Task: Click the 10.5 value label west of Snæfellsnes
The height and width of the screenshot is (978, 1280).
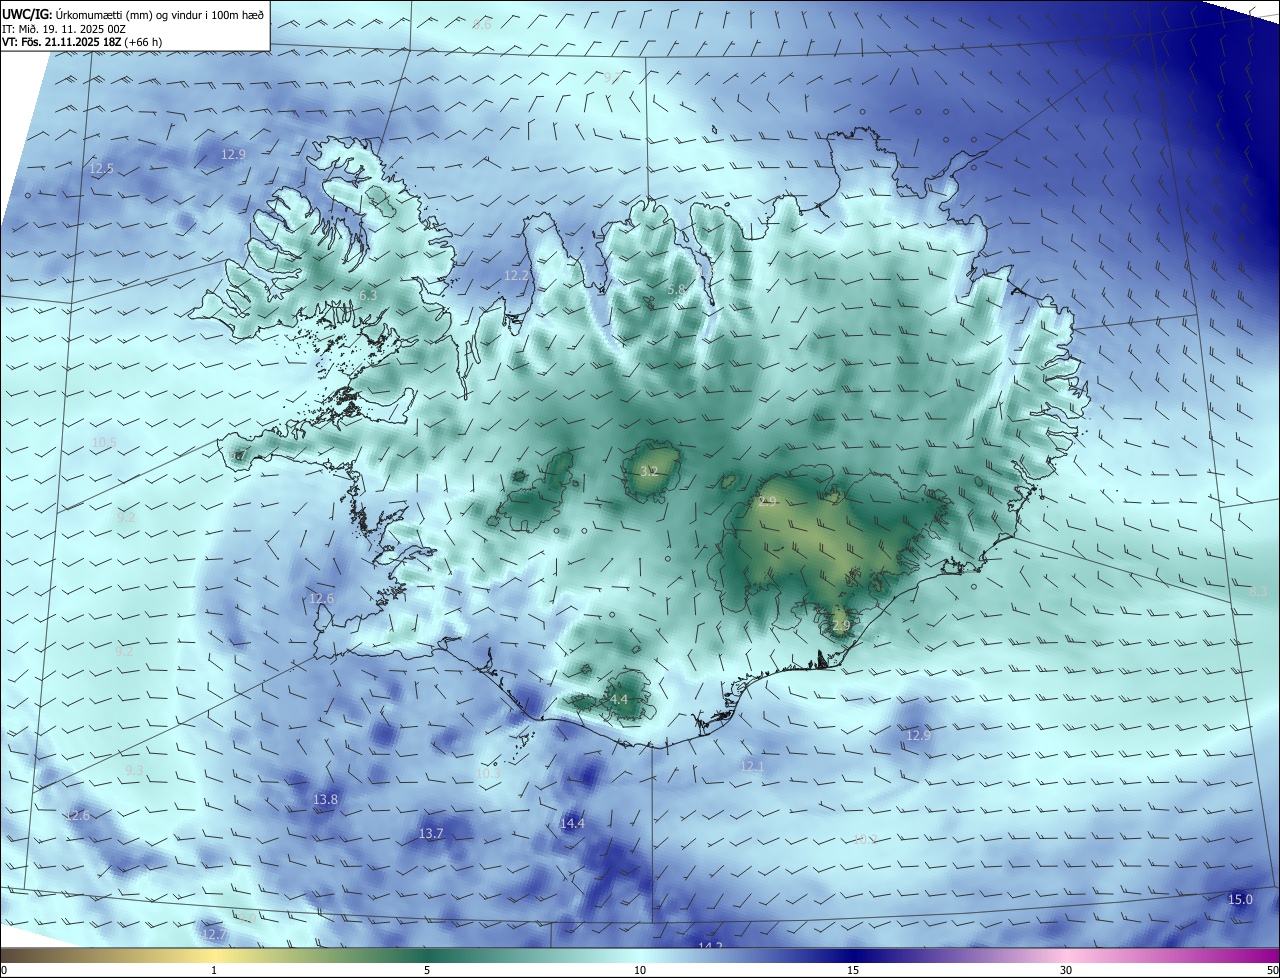Action: 104,443
